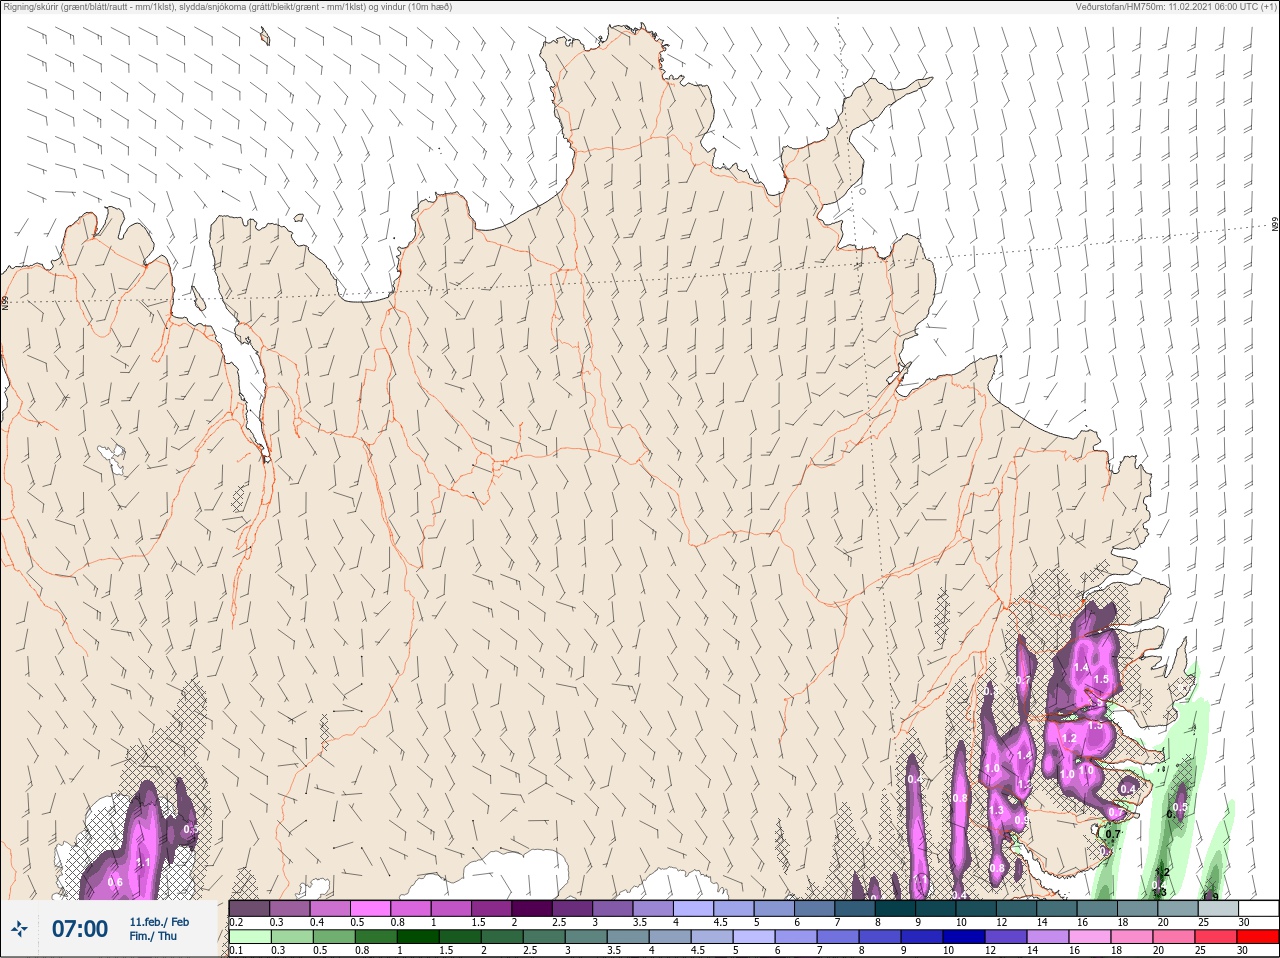The width and height of the screenshot is (1280, 958).
Task: Select the red 30 swatch in bottom legend row
Action: click(1257, 937)
